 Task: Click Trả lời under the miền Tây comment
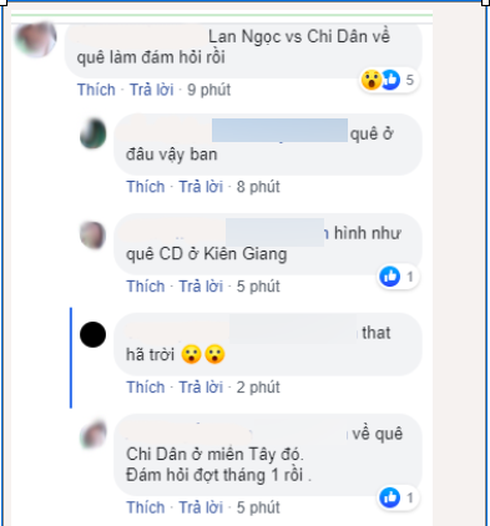click(201, 507)
